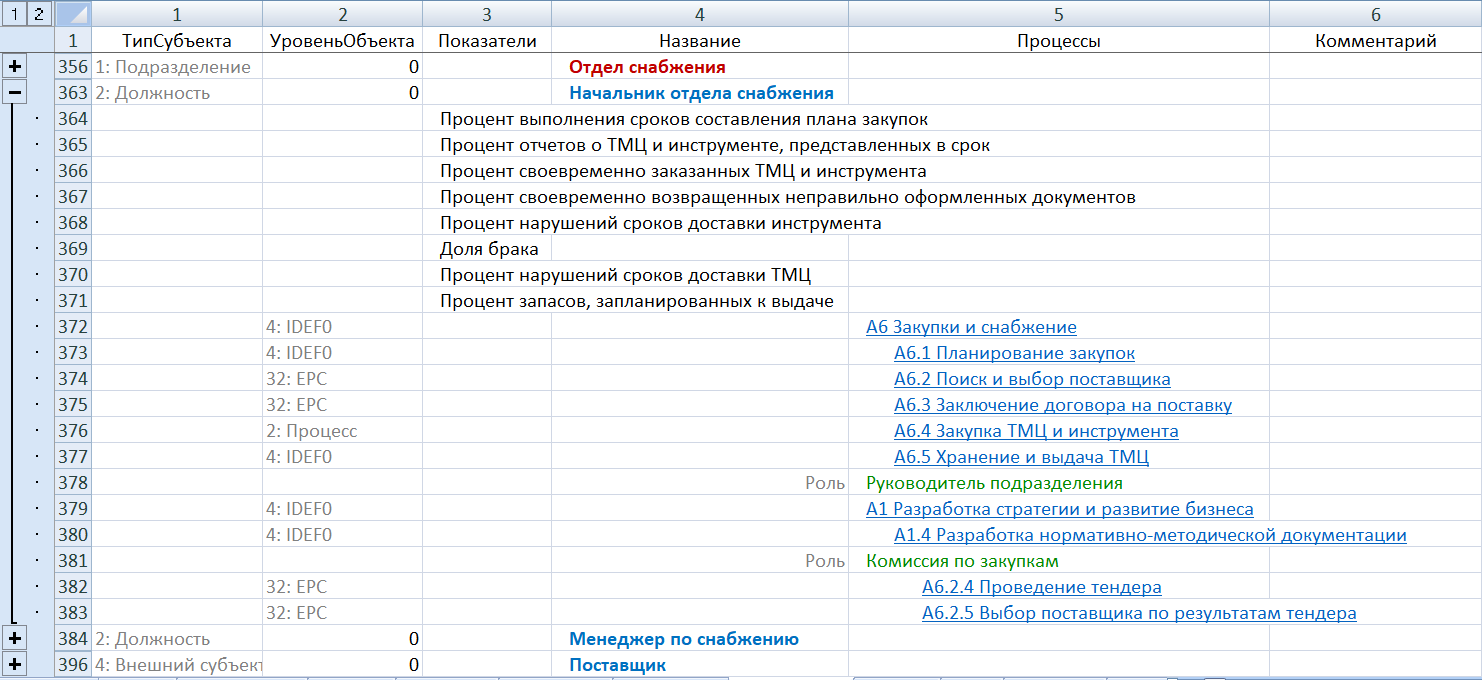Viewport: 1482px width, 680px height.
Task: Click the select-all corner triangle
Action: click(72, 14)
